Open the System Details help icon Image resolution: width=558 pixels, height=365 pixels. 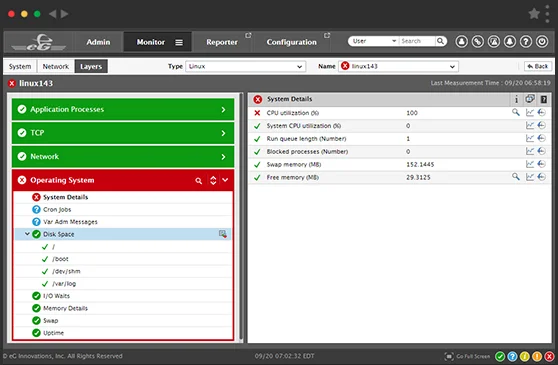[544, 100]
